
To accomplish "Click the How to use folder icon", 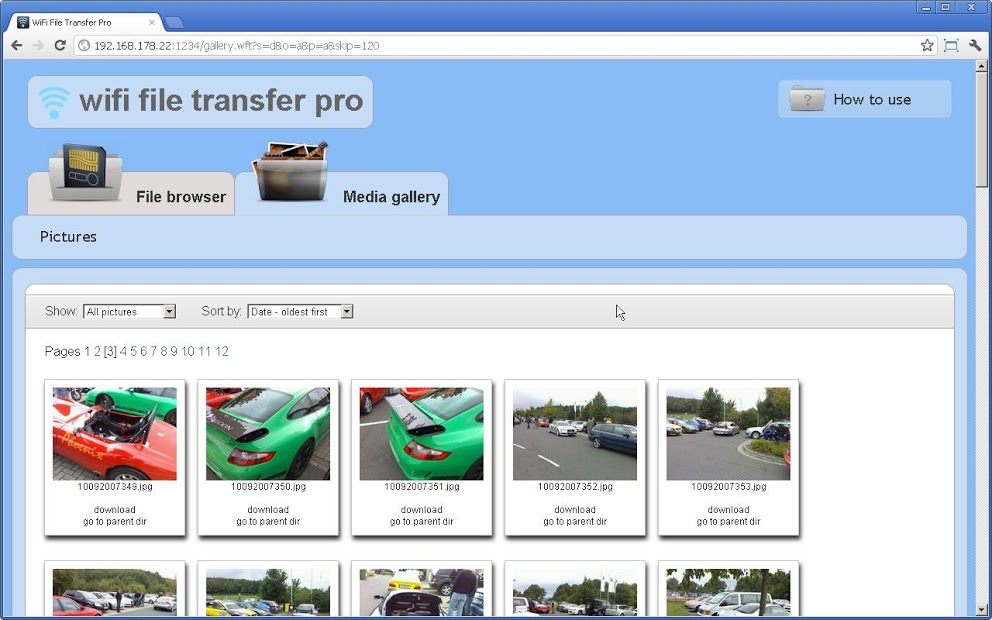I will click(807, 99).
